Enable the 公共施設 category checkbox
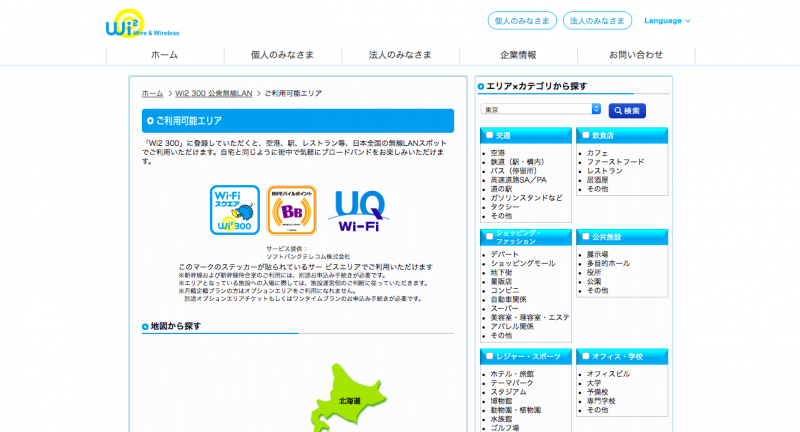Screen dimensions: 800x432 [x=585, y=237]
